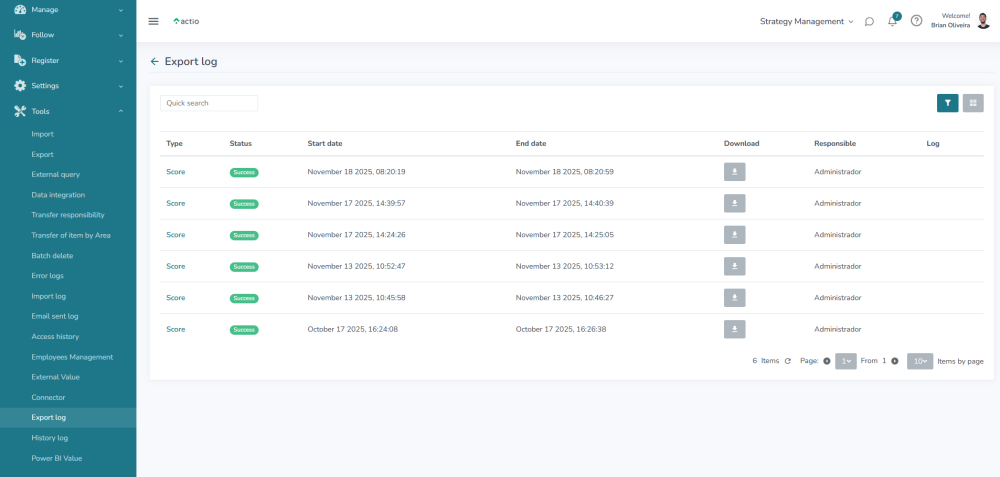Open External query menu item
The image size is (1000, 477).
(x=55, y=174)
